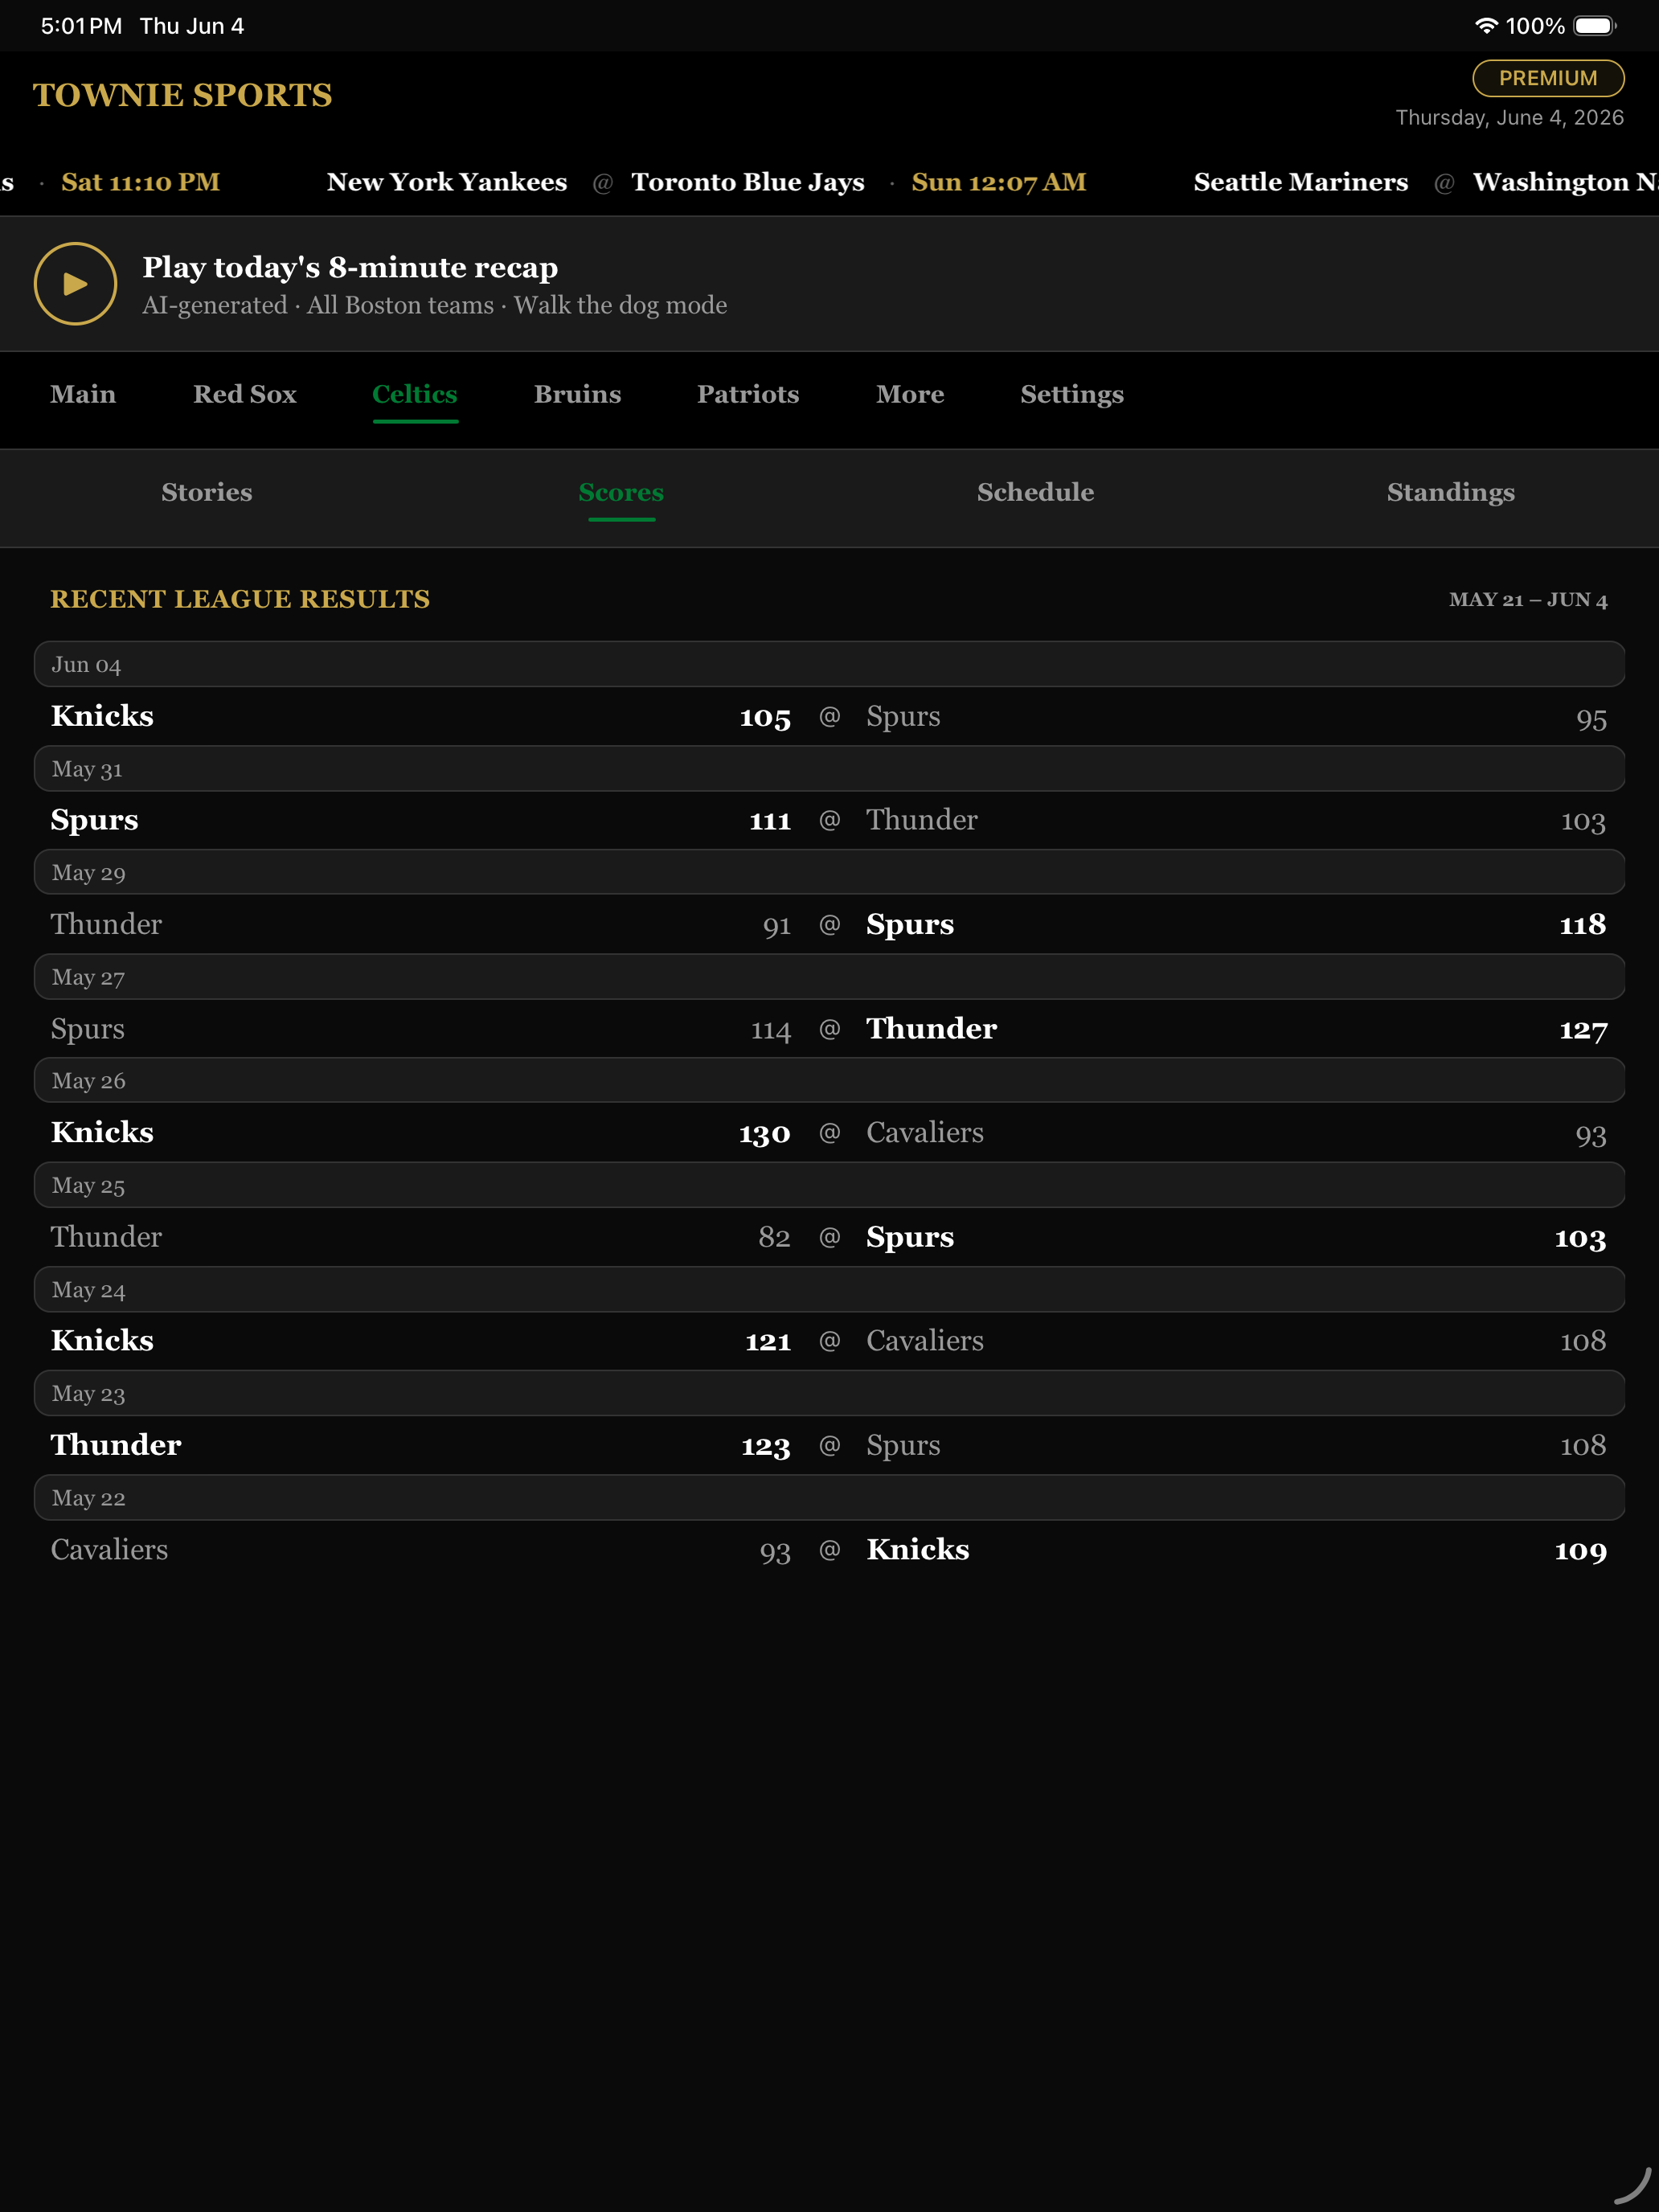The height and width of the screenshot is (2212, 1659).
Task: Play today's 8-minute recap
Action: 75,283
